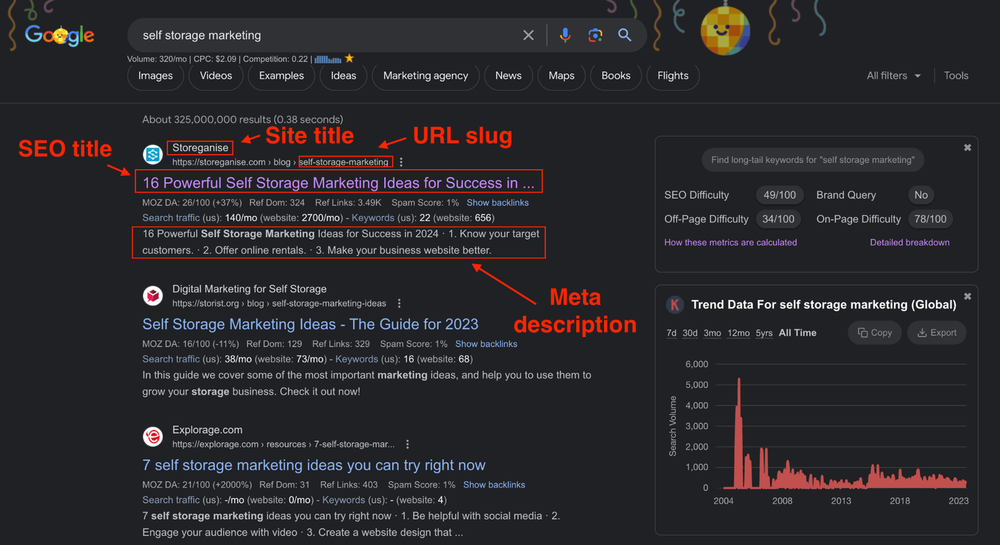Select the Marketing agency filter chip

click(425, 76)
